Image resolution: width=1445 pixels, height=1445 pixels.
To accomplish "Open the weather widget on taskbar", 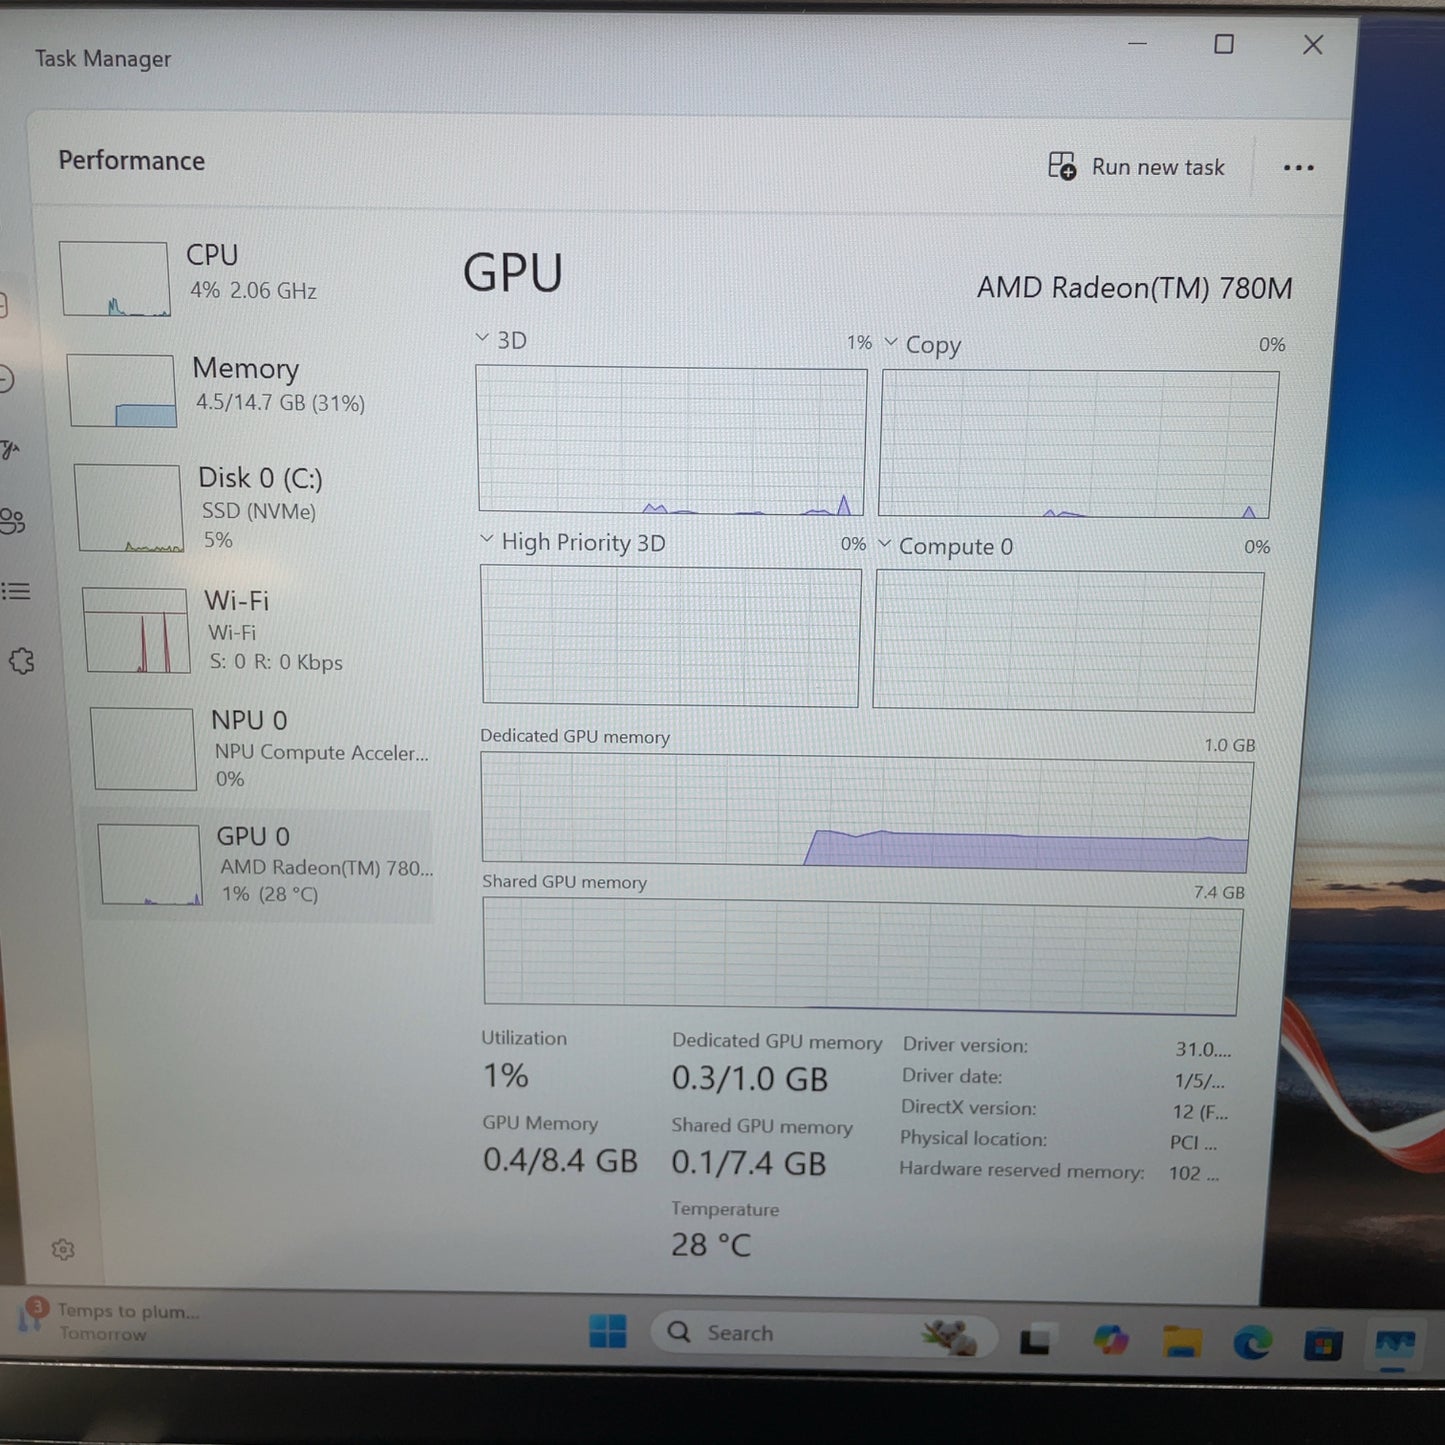I will coord(108,1321).
